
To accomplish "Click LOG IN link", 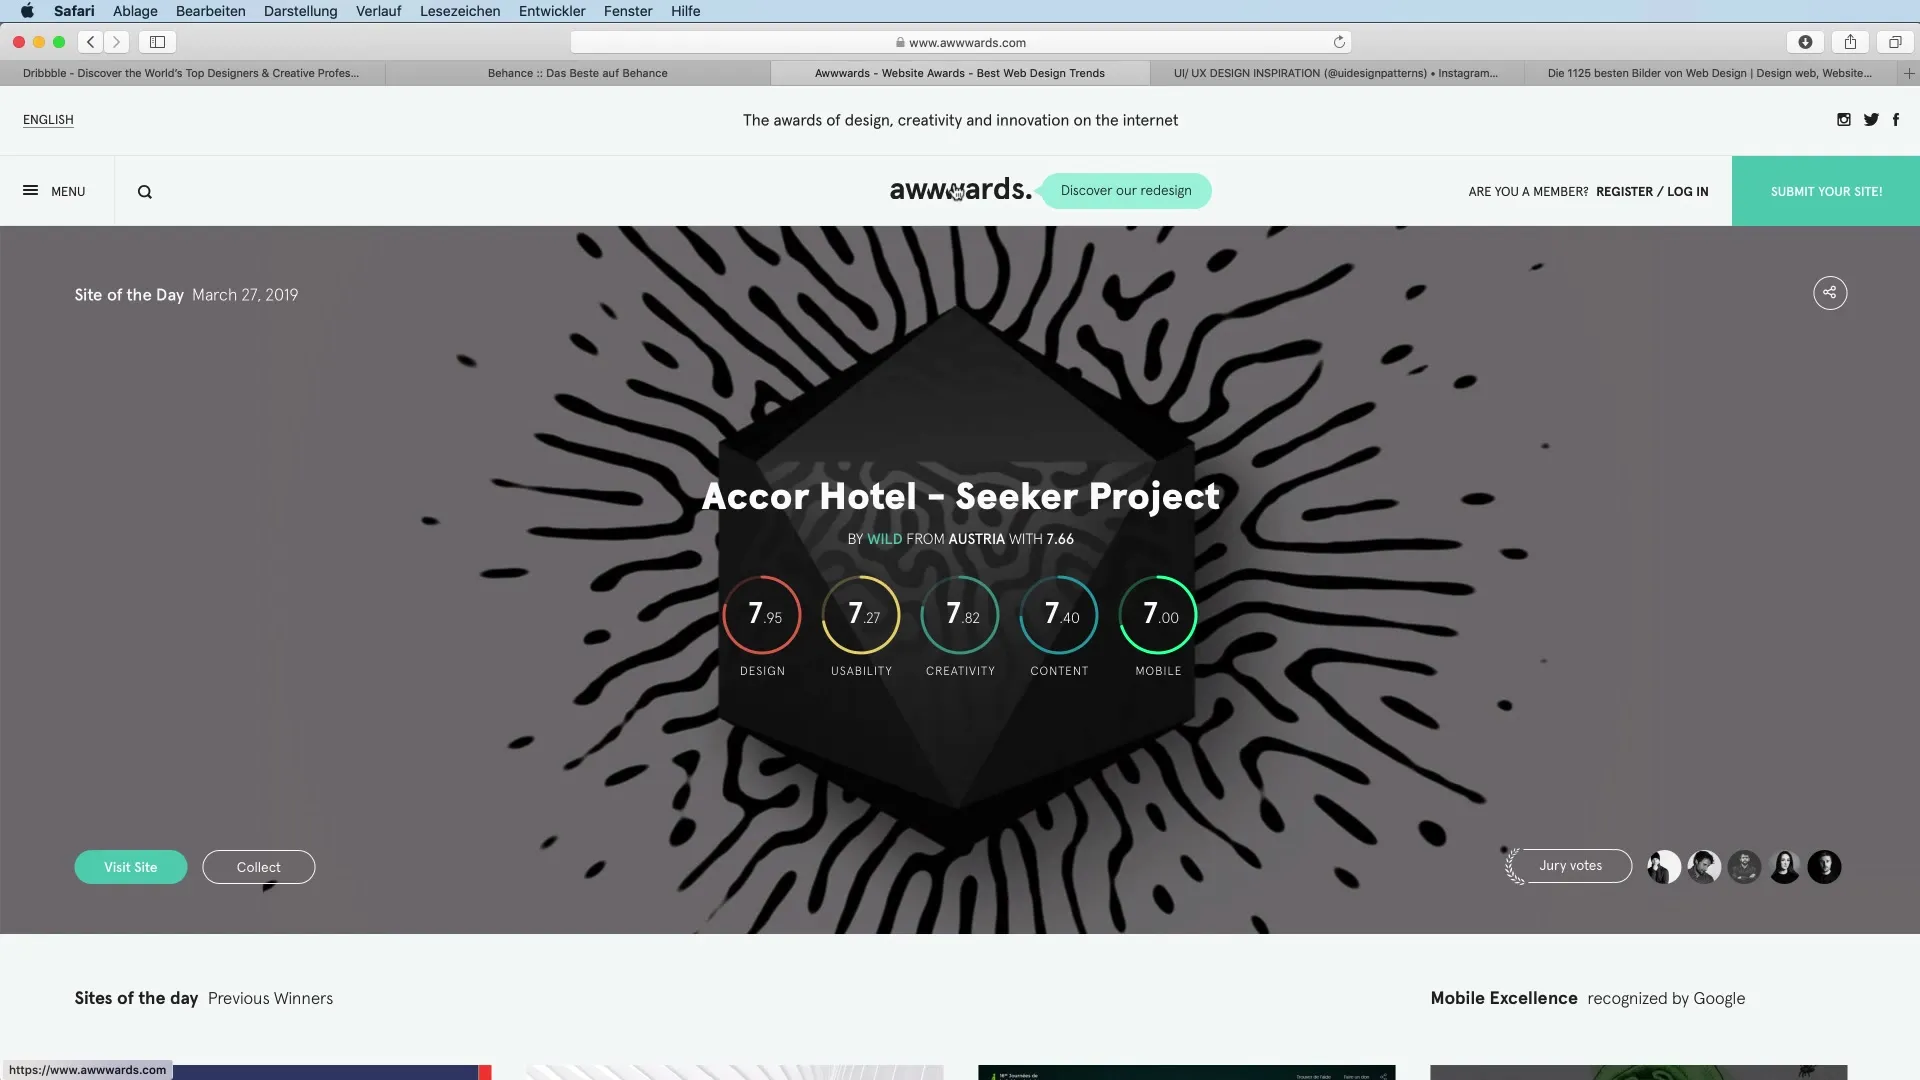I will tap(1688, 192).
